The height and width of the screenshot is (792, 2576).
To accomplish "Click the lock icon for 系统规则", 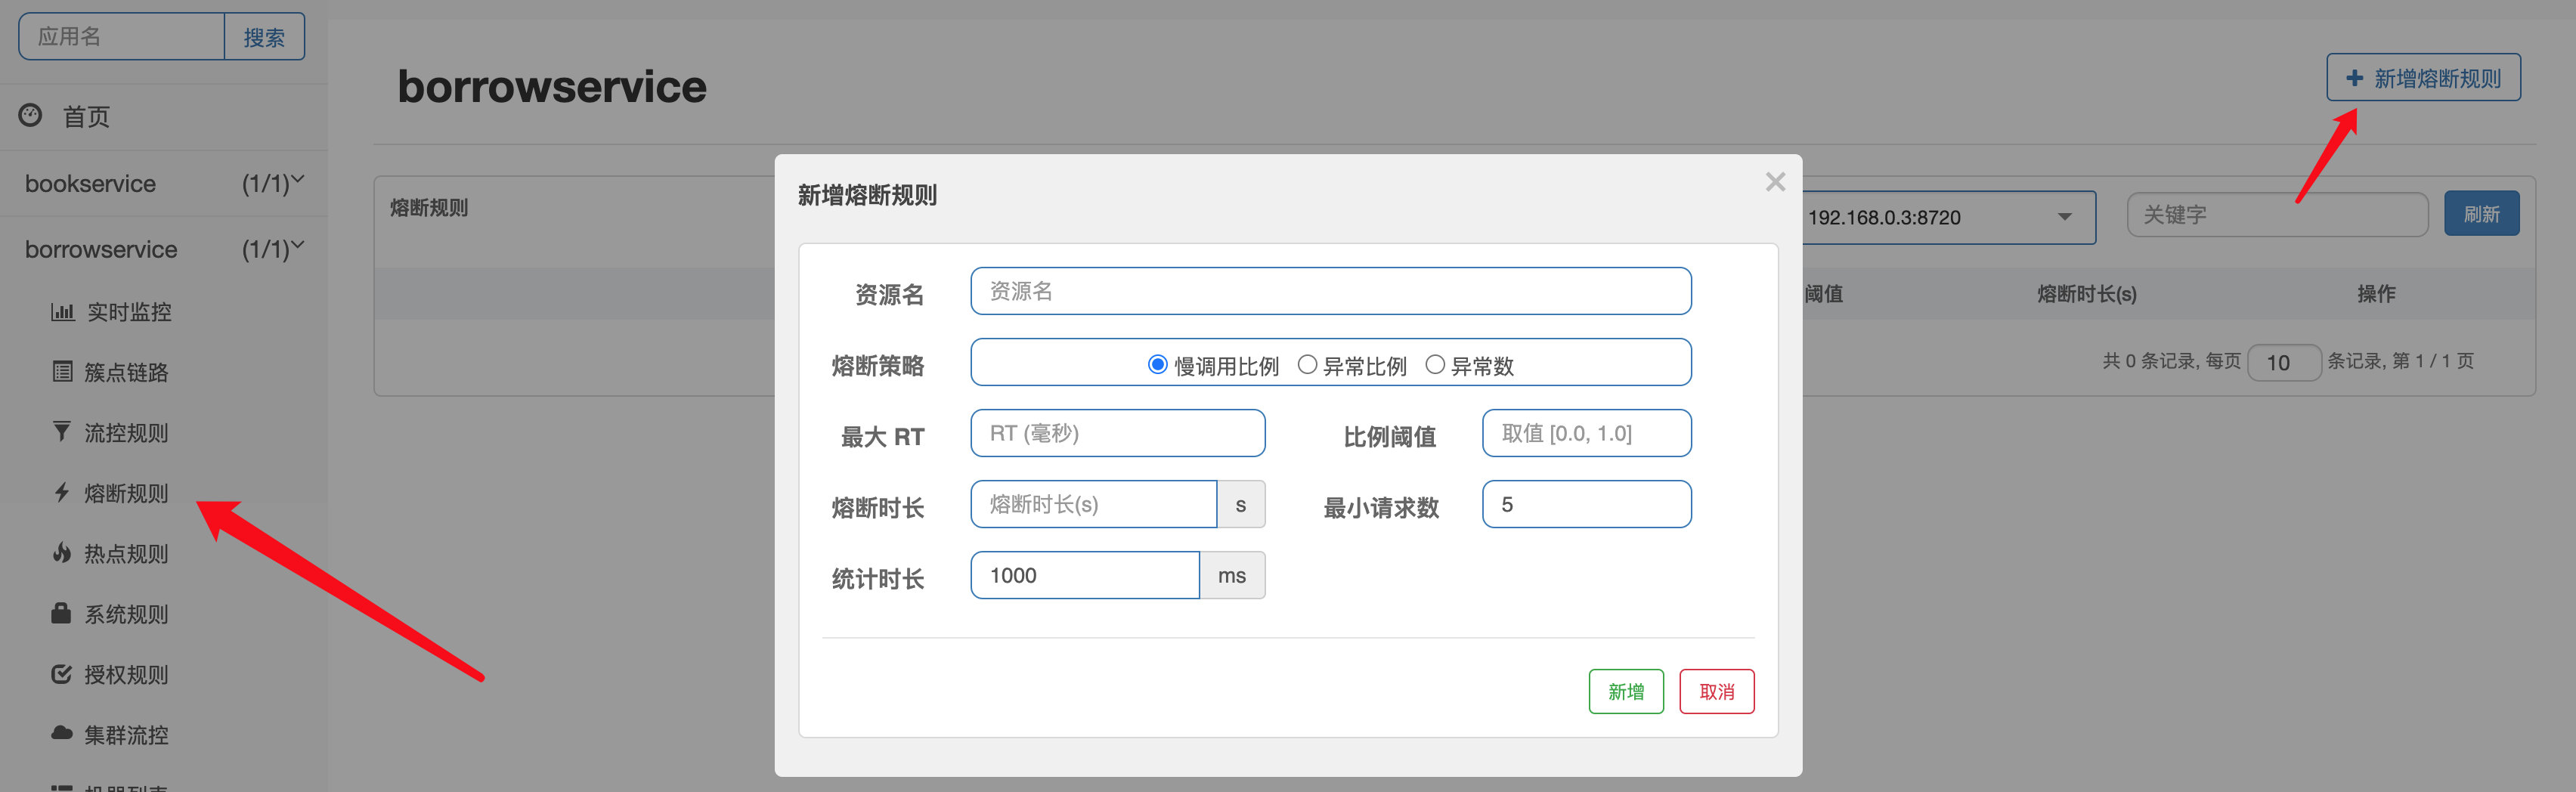I will (62, 613).
